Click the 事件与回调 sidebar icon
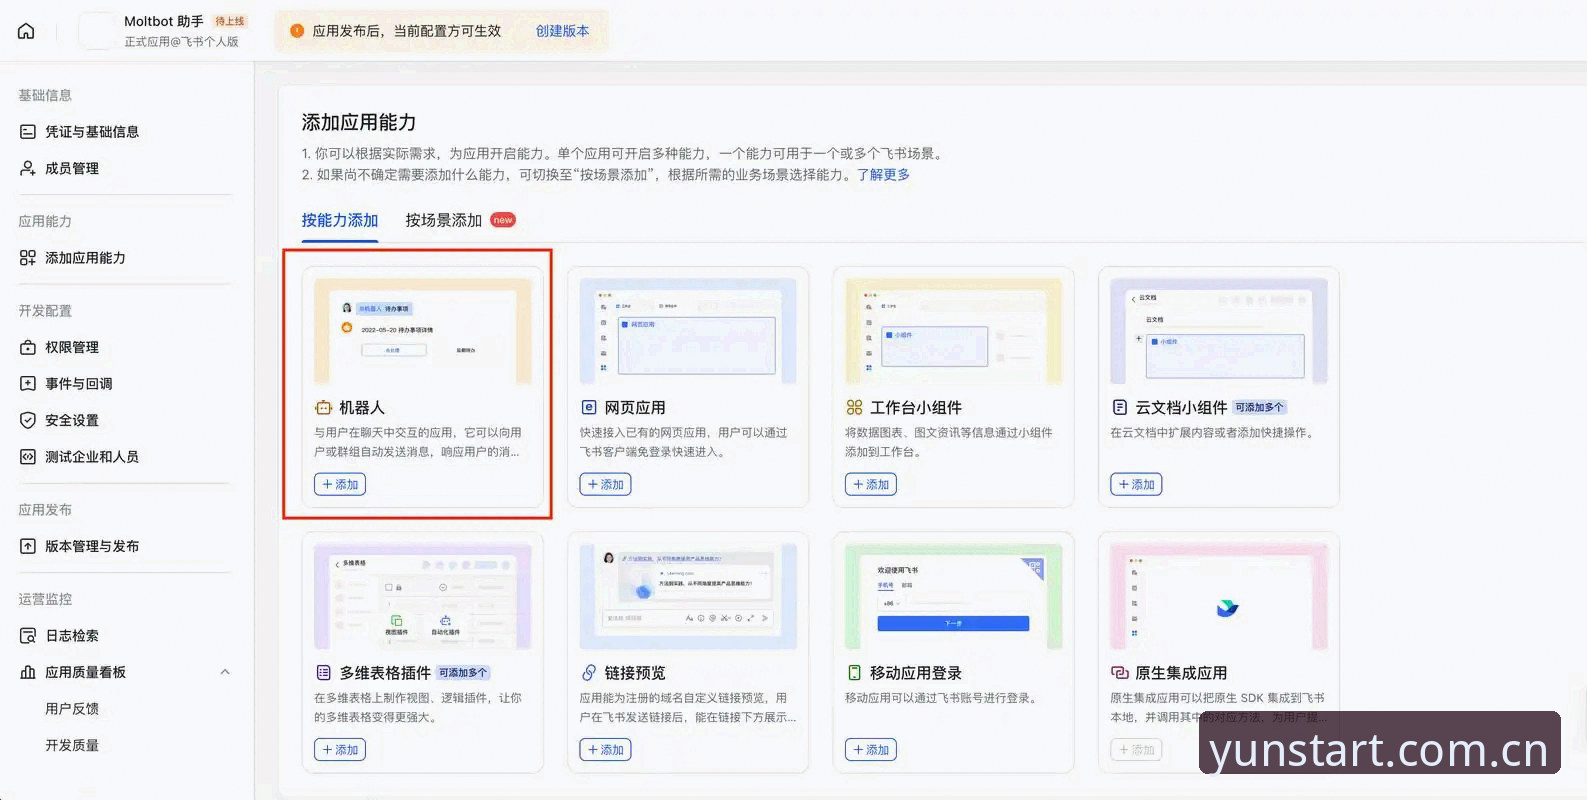1587x800 pixels. click(x=28, y=383)
